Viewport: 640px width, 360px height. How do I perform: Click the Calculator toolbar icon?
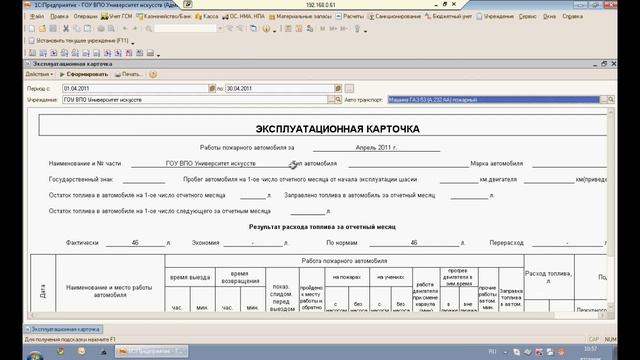pos(288,29)
